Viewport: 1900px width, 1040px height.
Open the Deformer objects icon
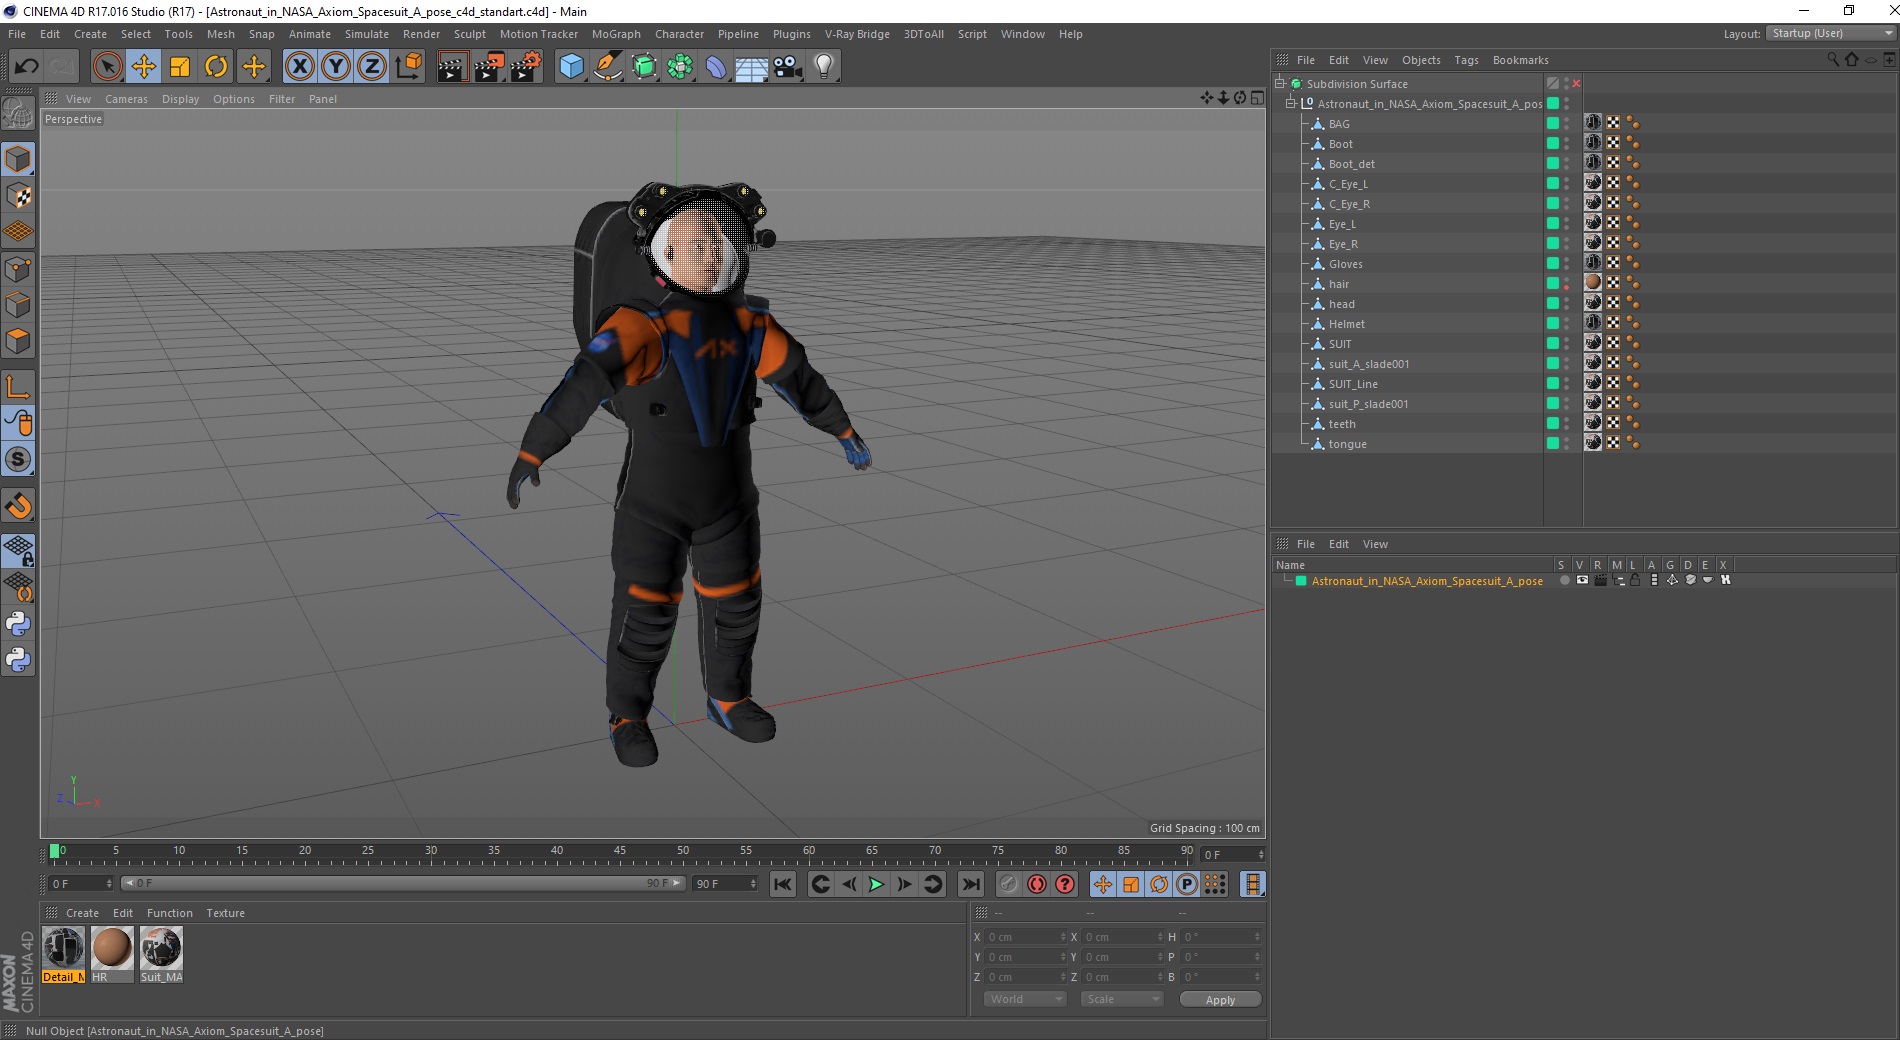(x=716, y=67)
